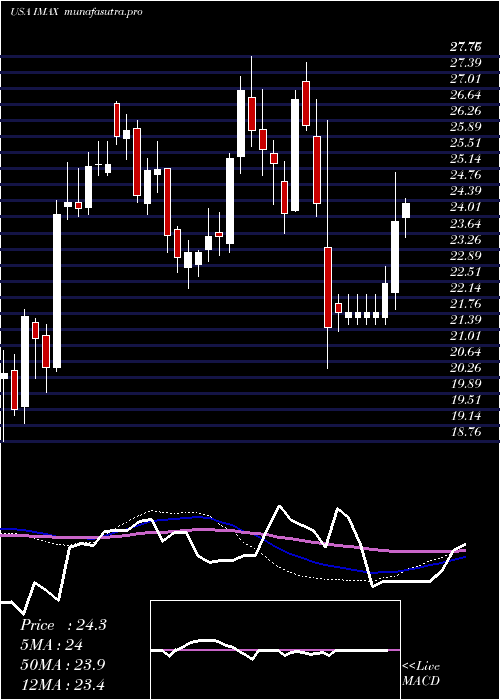Click the 20.26 price axis label

tap(466, 368)
